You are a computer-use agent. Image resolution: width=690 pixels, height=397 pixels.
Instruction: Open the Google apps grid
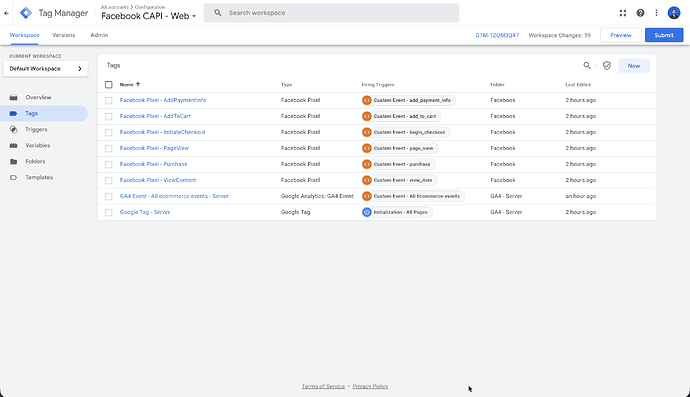tap(623, 13)
